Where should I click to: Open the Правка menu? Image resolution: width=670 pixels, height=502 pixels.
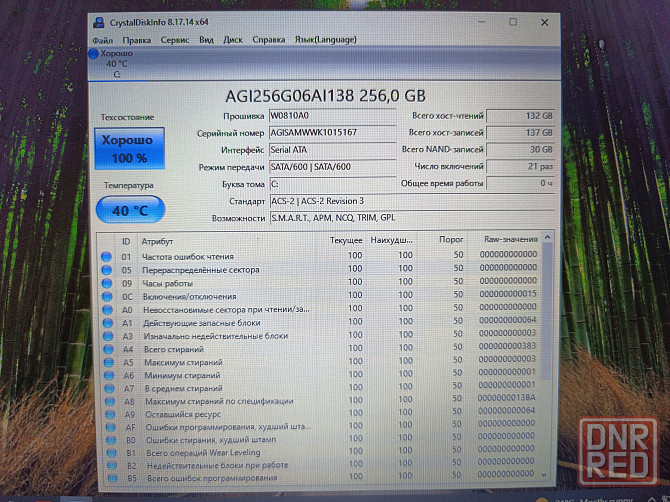[137, 40]
